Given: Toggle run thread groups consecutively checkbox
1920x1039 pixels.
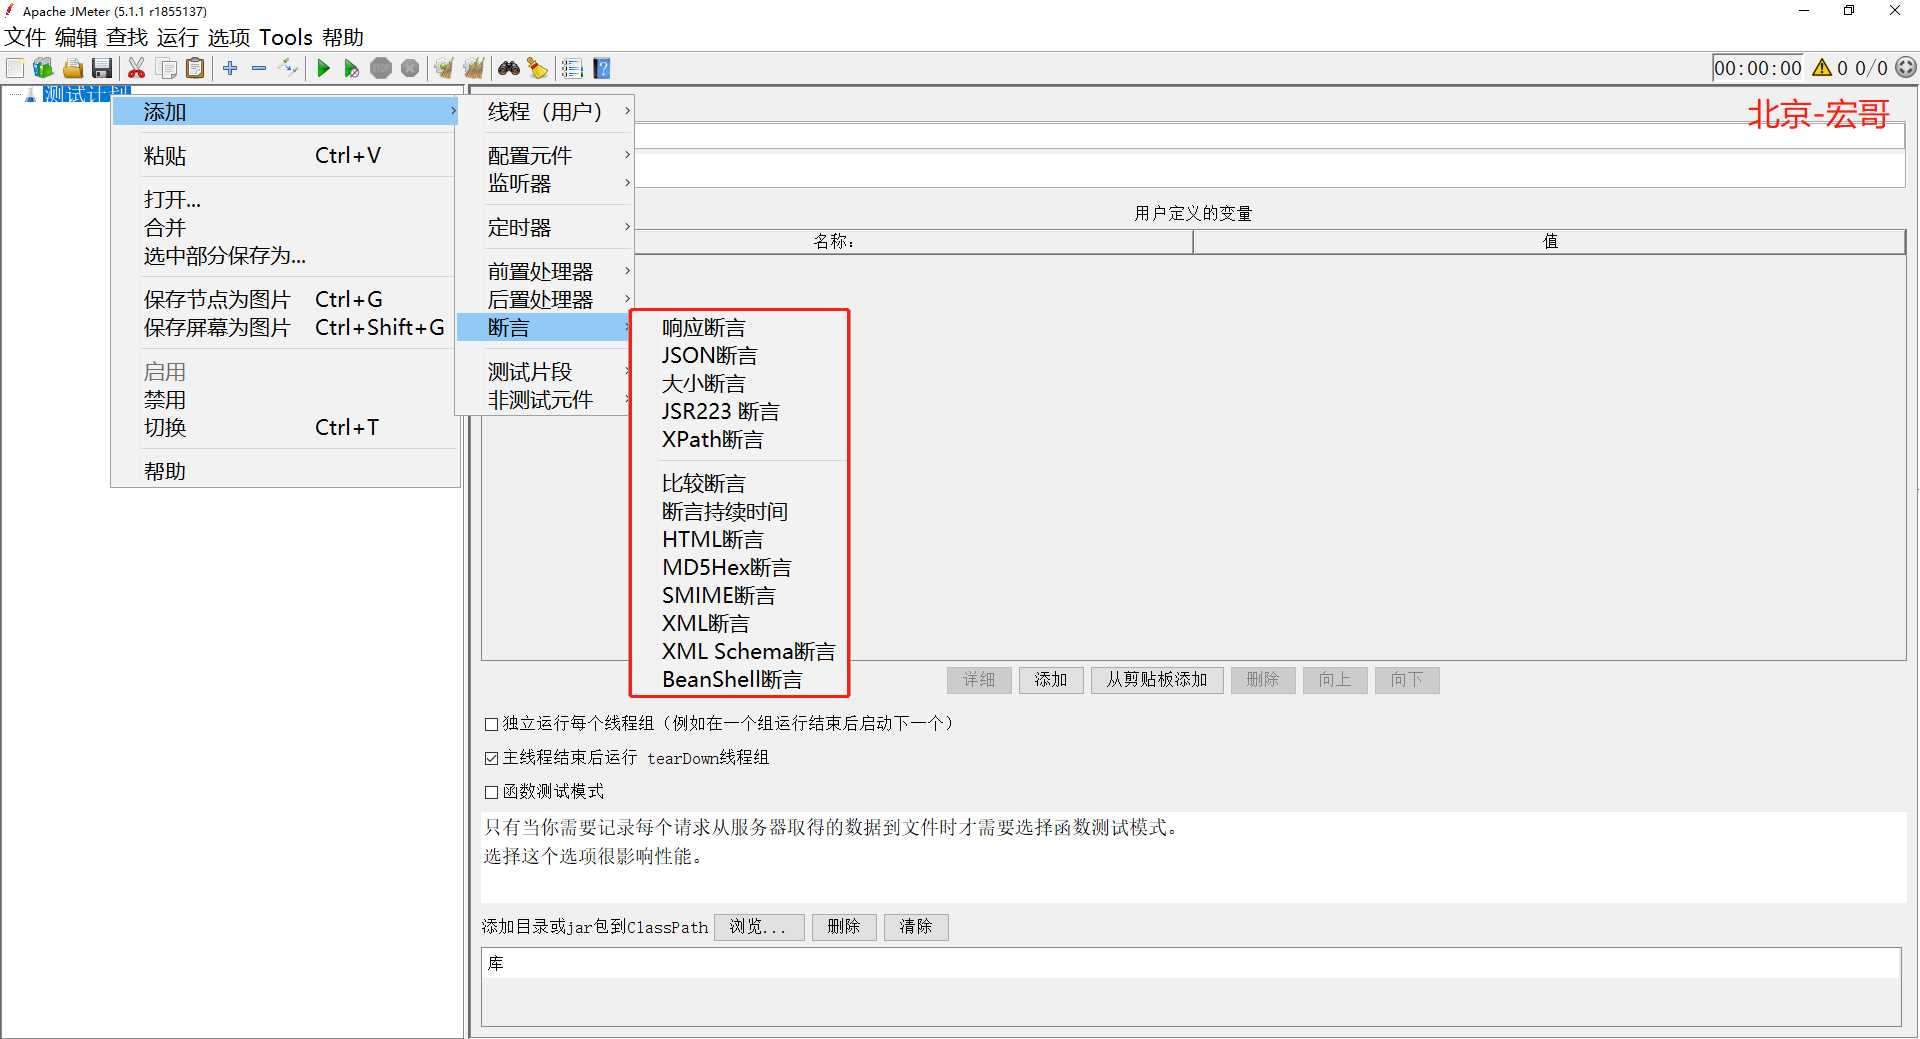Looking at the screenshot, I should 491,724.
